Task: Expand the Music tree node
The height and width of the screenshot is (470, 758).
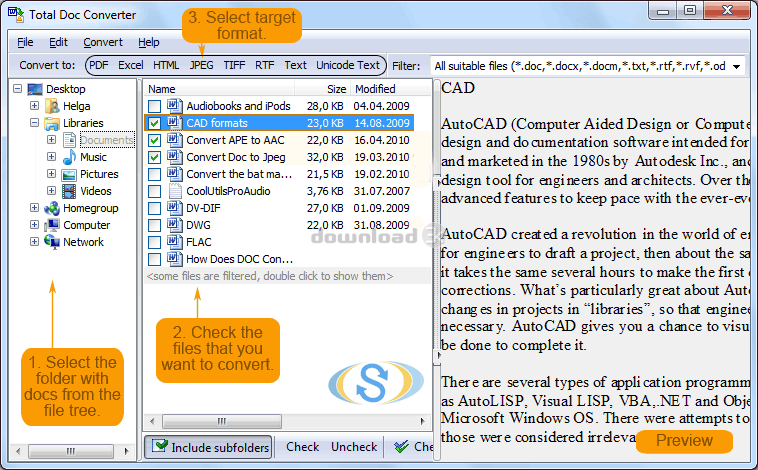Action: (51, 156)
